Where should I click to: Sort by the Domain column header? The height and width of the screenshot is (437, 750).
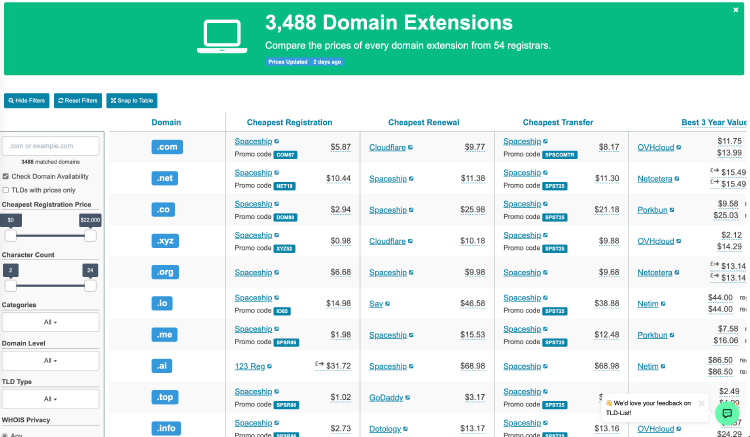coord(166,122)
